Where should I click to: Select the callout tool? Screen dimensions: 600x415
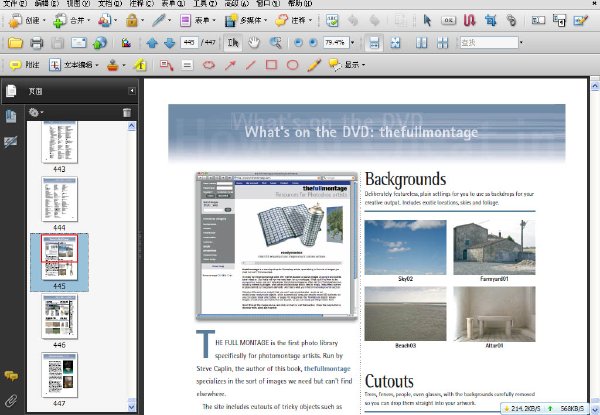click(166, 65)
